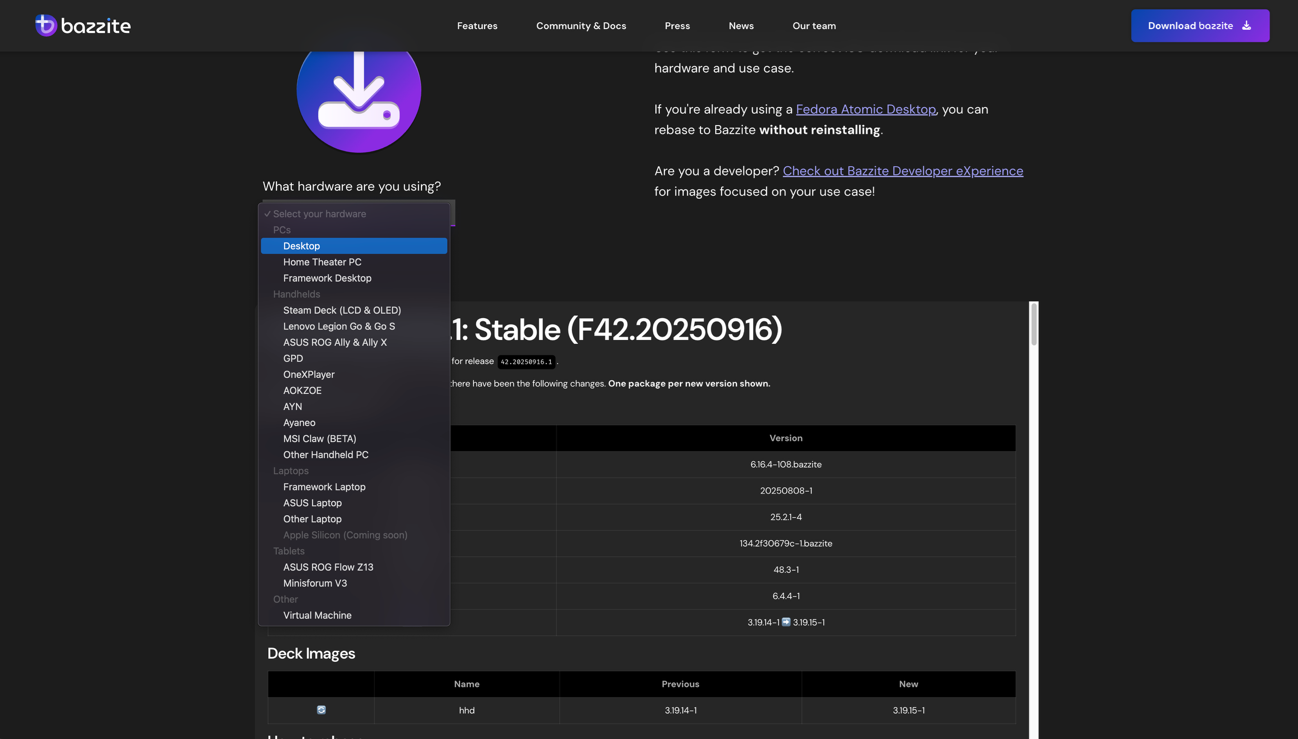Screen dimensions: 1298x739
Task: Click the "What hardware are you using?" label
Action: click(x=352, y=186)
